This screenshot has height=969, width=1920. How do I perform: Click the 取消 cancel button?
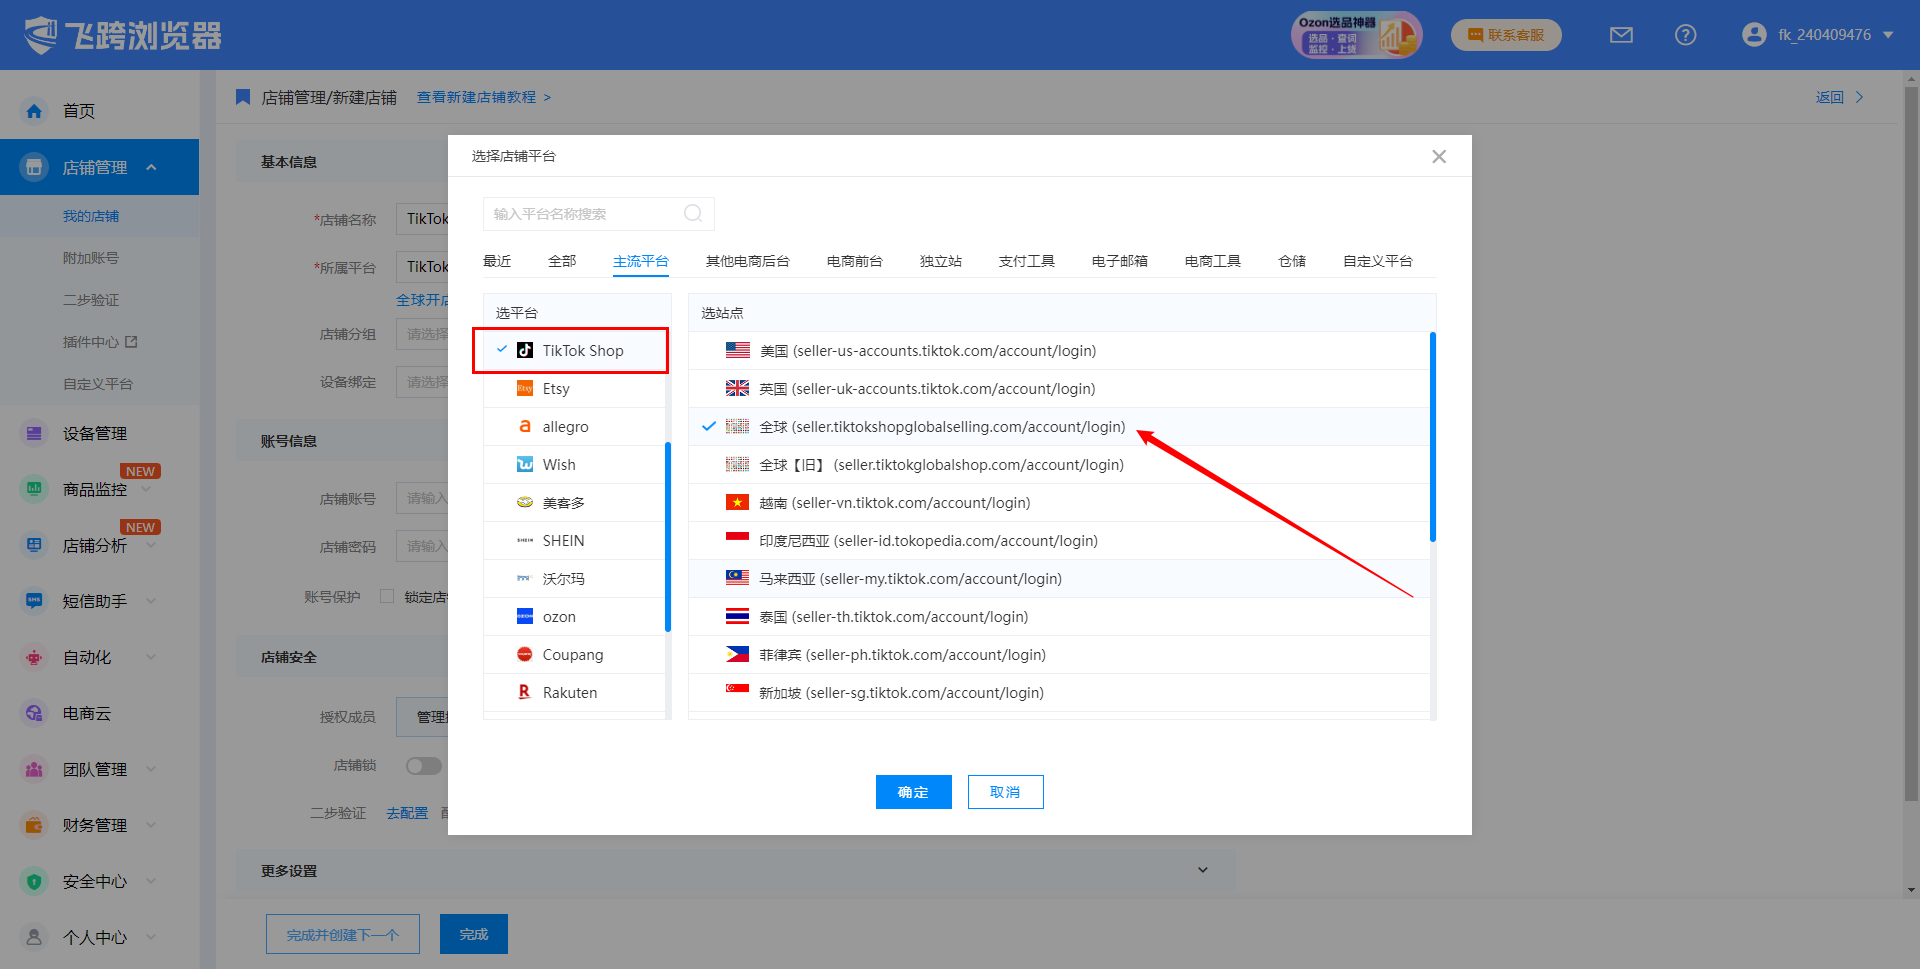coord(1005,792)
